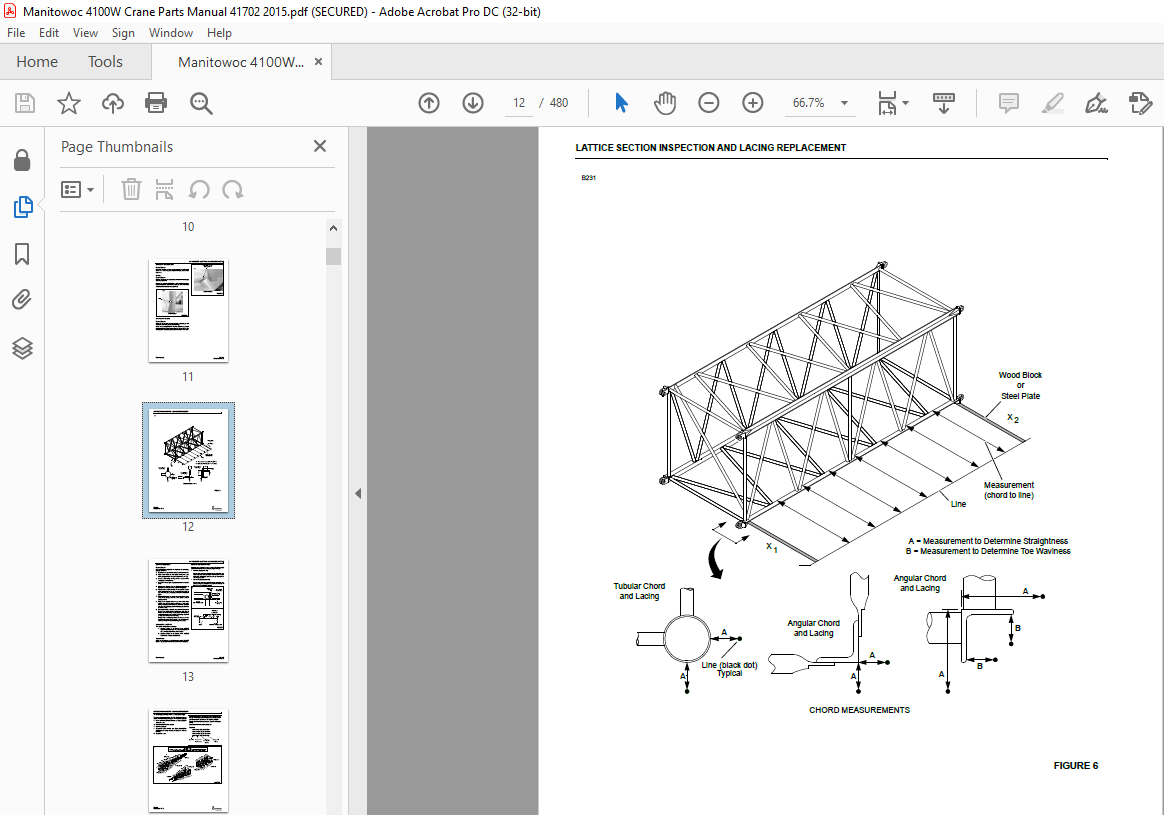Click the 'LATTICE SECTION INSPECTION' heading
The height and width of the screenshot is (815, 1164).
tap(710, 148)
